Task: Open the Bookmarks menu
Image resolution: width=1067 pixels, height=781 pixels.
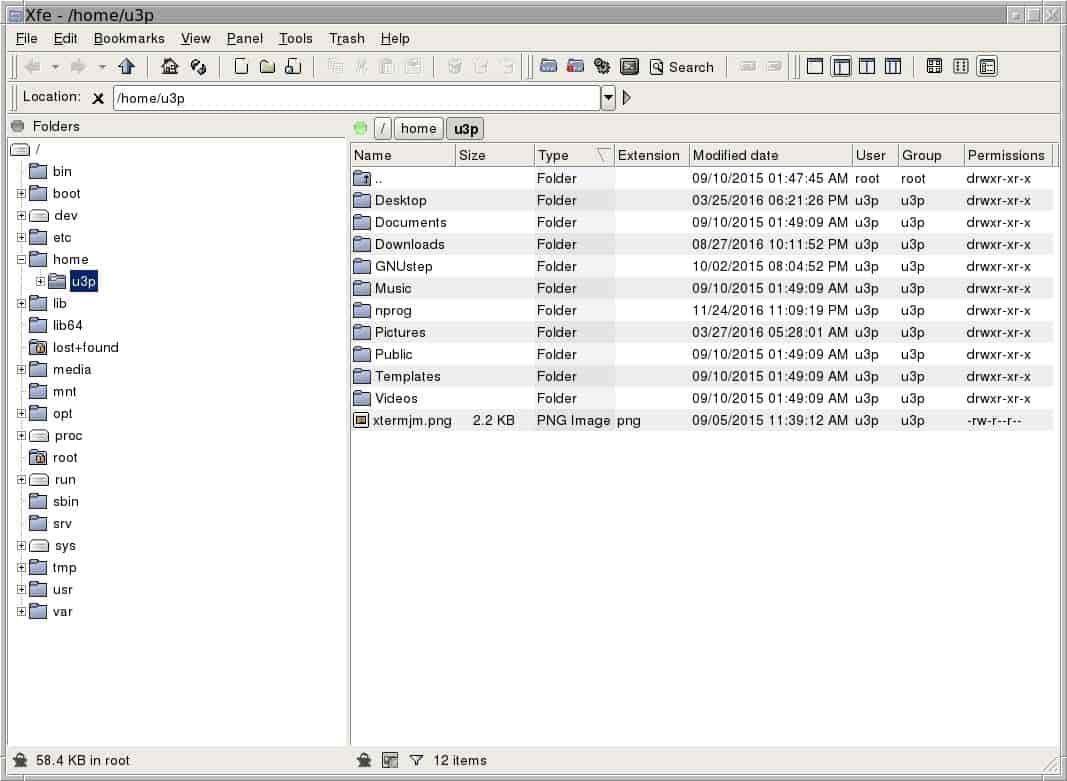Action: click(x=129, y=38)
